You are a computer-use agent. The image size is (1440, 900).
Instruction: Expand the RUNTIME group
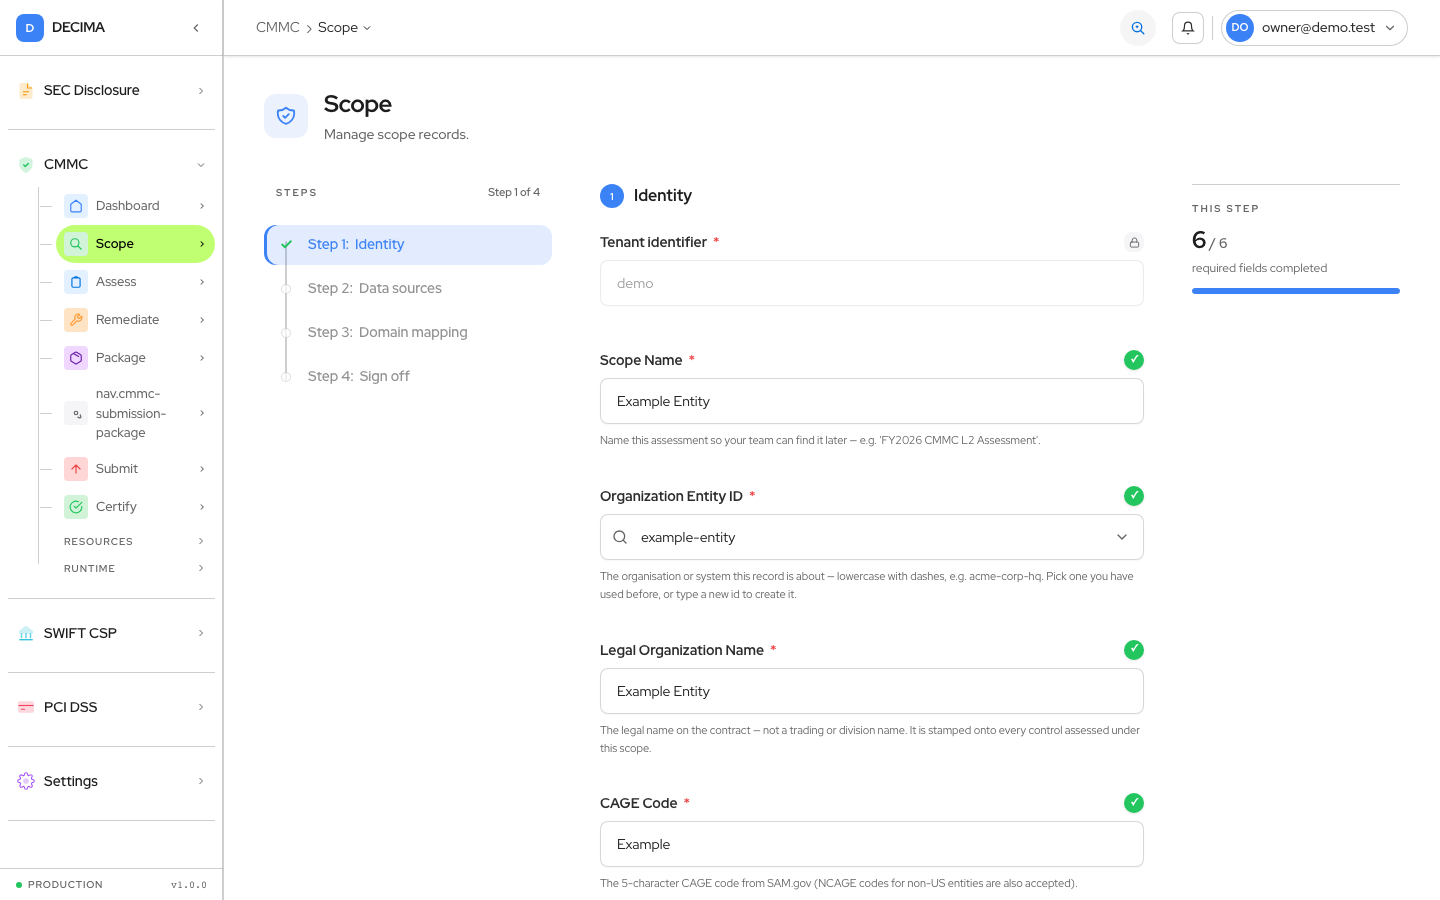135,568
